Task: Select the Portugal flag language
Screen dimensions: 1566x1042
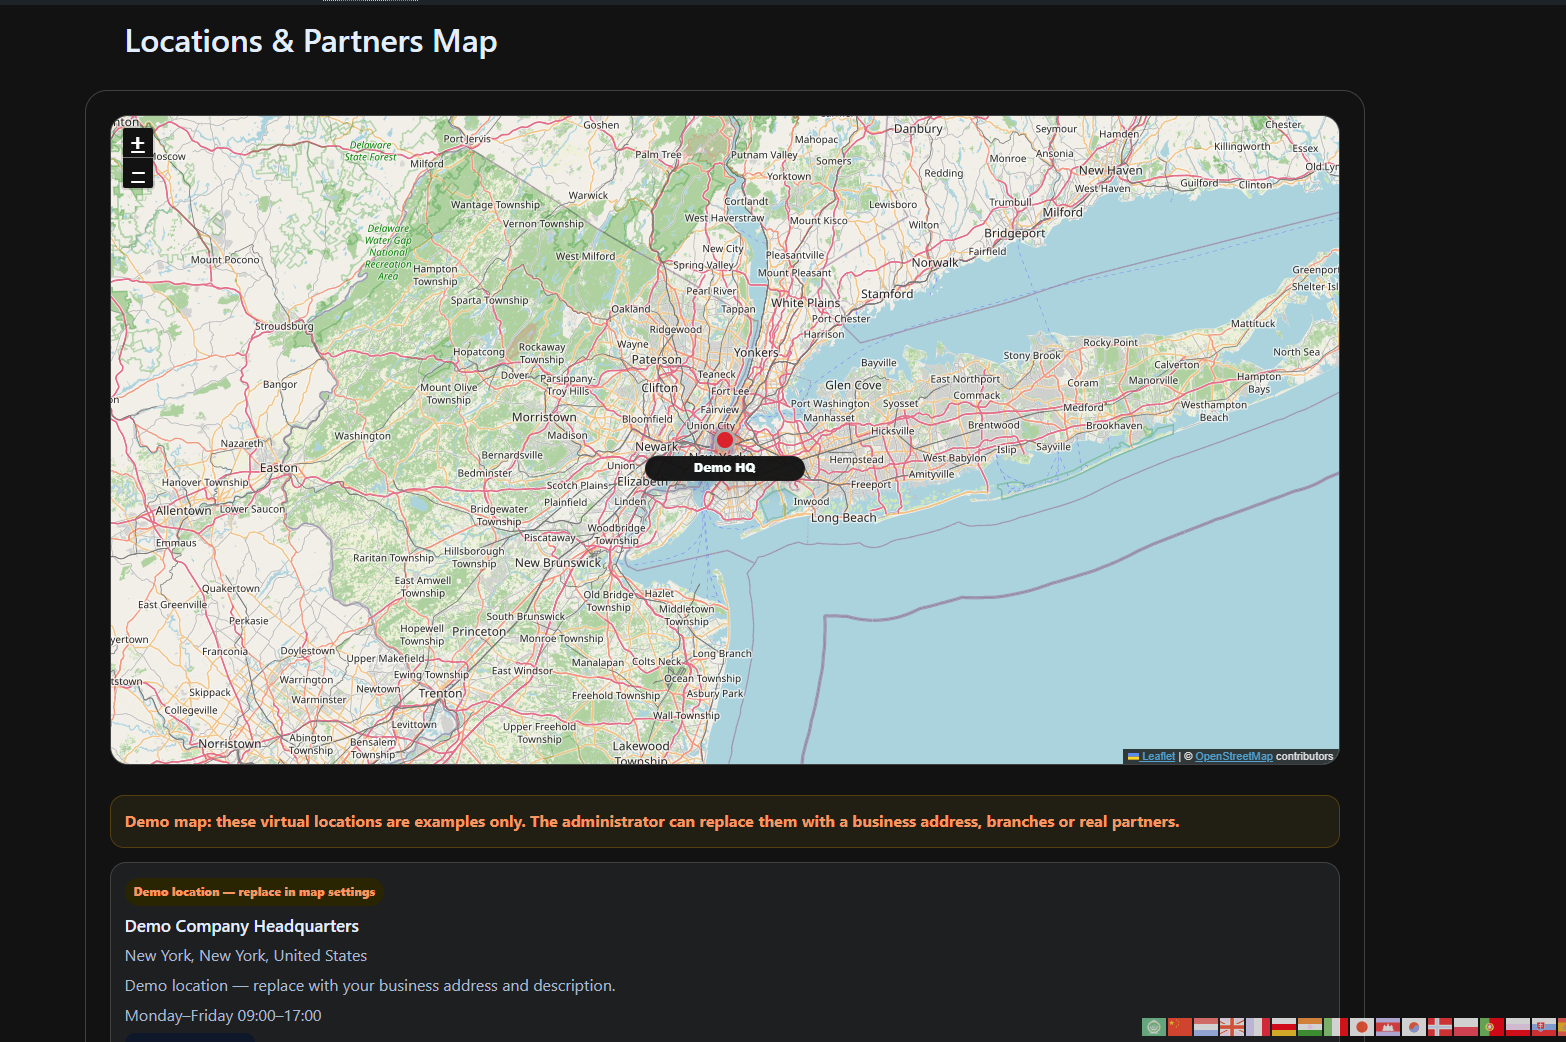Action: (1492, 1027)
